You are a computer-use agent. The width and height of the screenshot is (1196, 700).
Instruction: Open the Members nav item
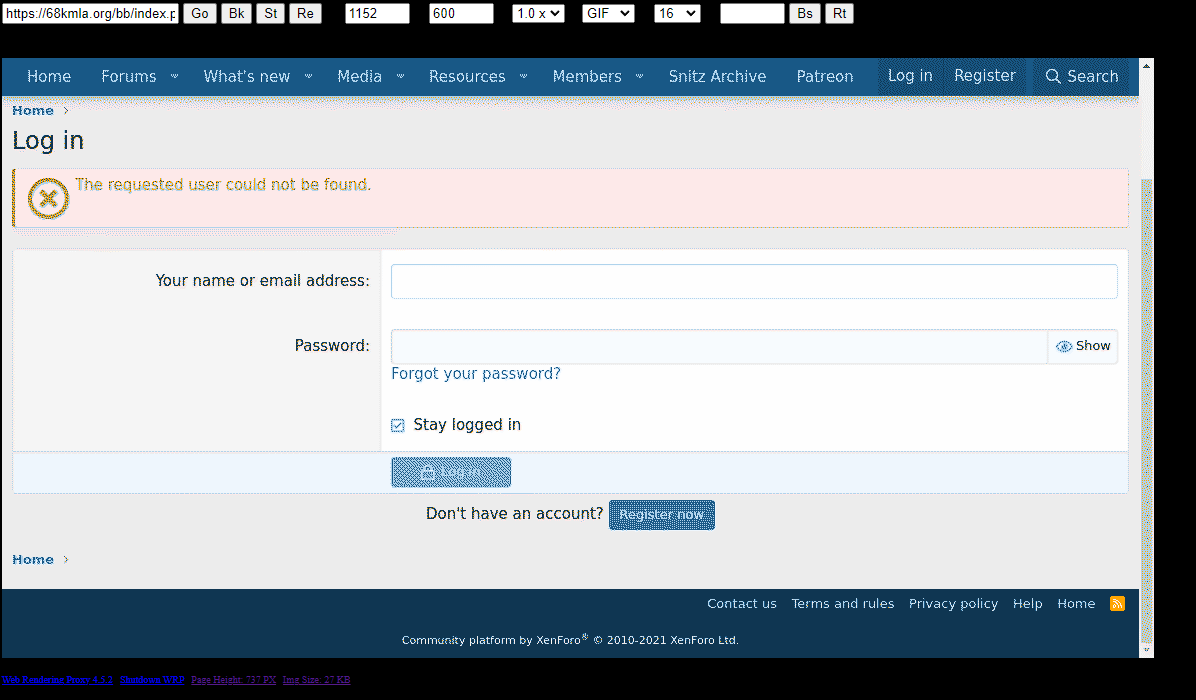587,76
